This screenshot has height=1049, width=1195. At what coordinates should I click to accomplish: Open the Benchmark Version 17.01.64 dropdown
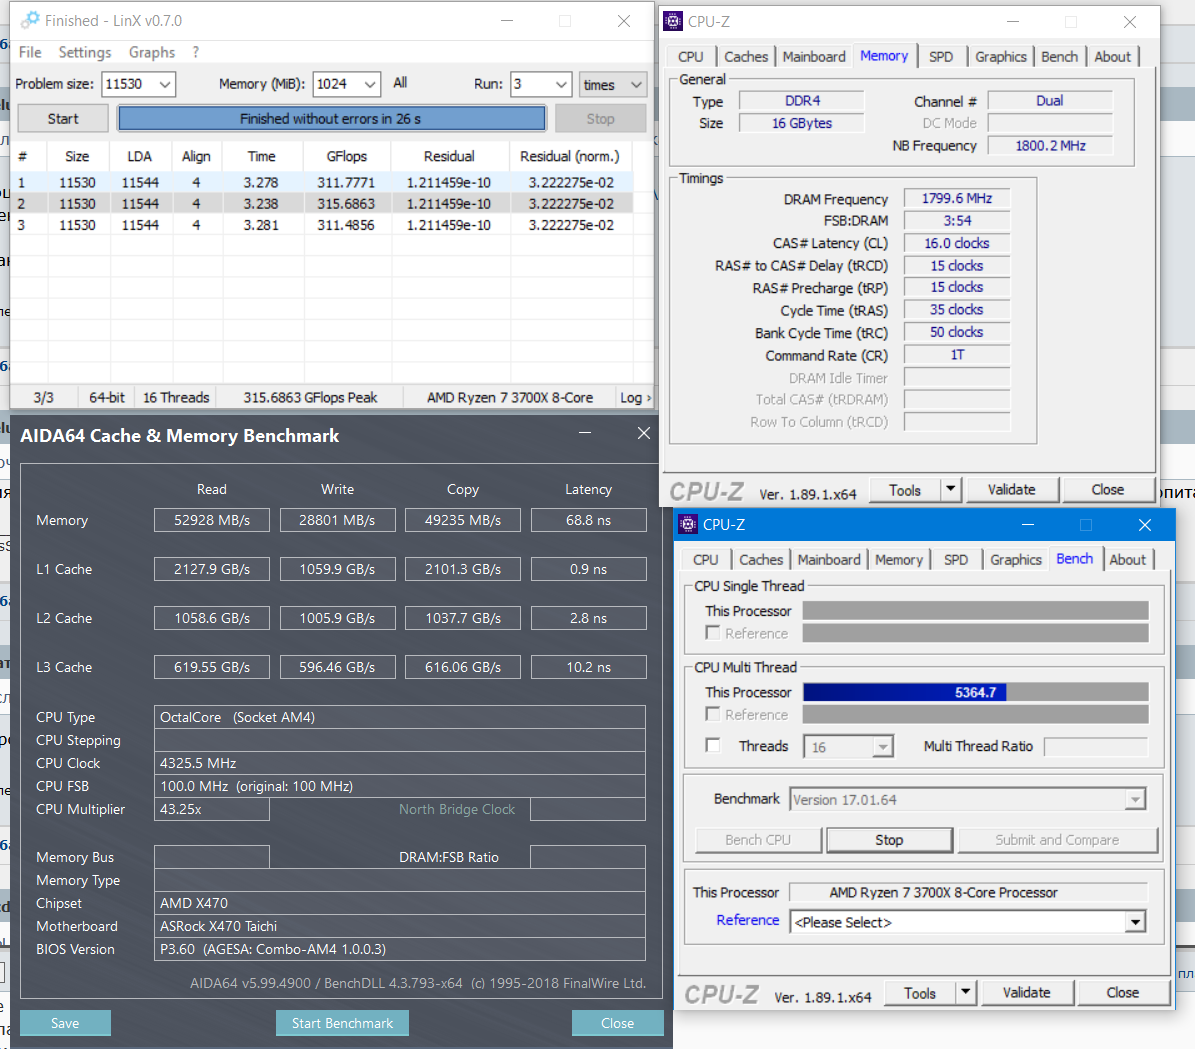pyautogui.click(x=1136, y=800)
